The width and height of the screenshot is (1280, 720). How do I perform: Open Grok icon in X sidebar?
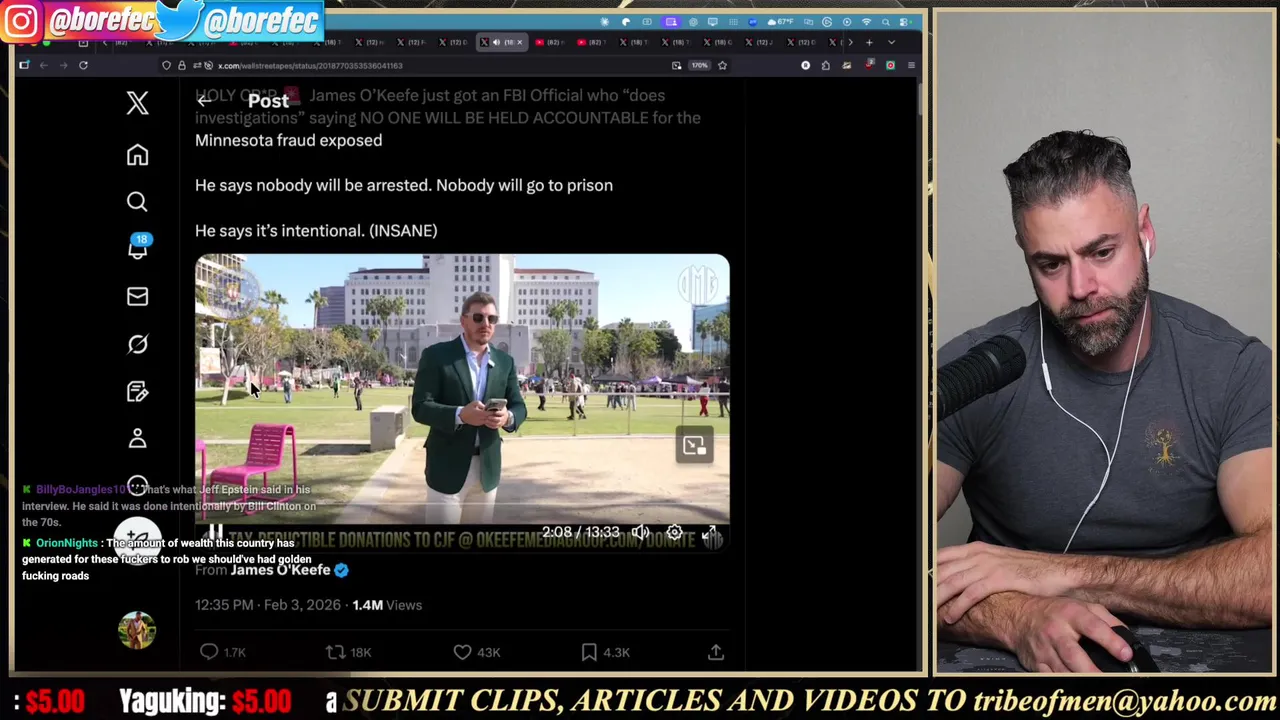click(x=137, y=344)
